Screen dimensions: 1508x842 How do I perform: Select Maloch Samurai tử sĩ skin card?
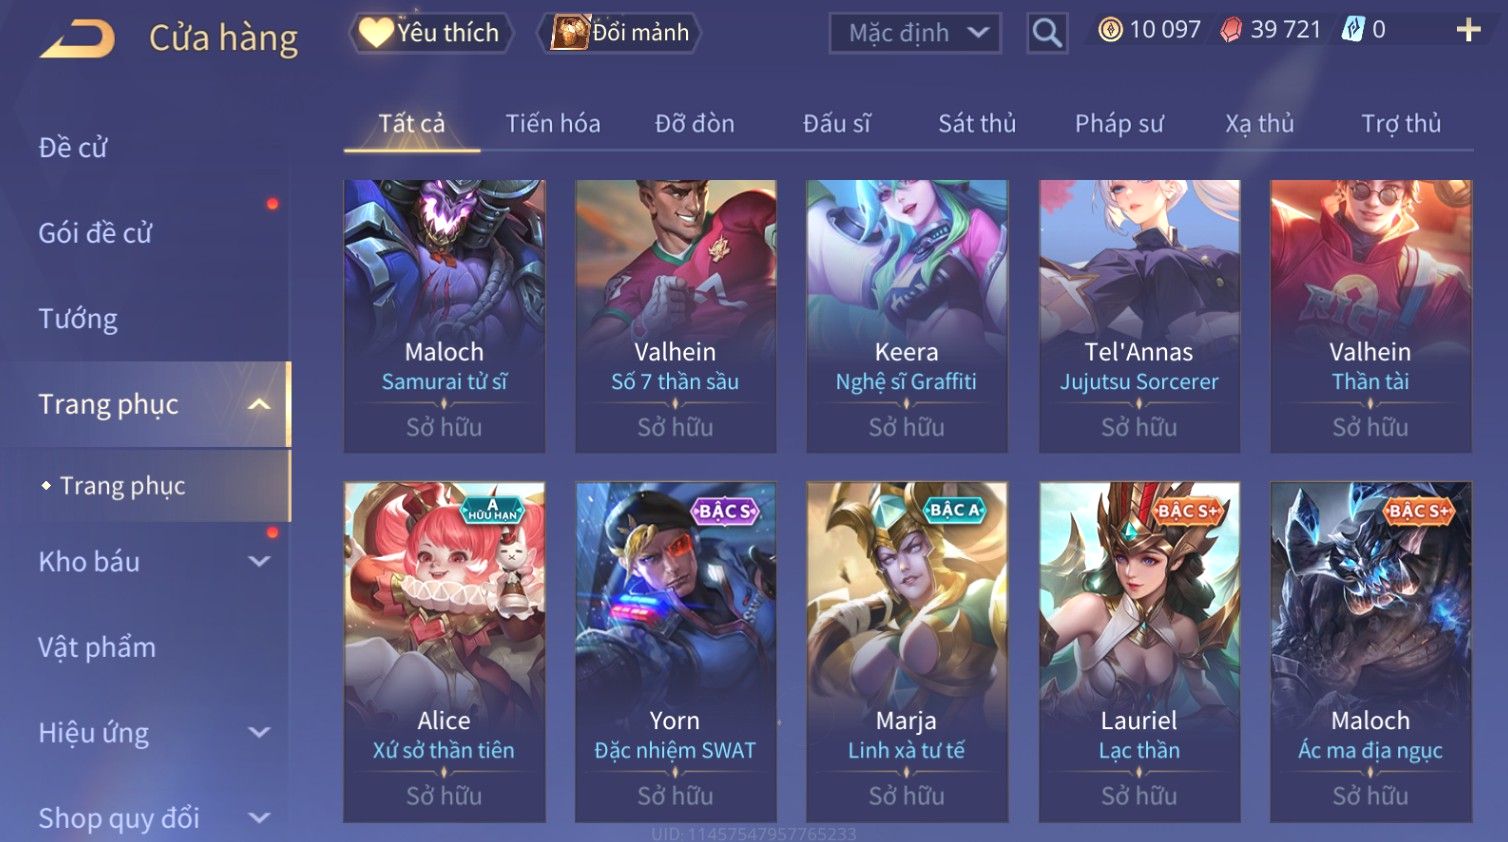pos(444,316)
